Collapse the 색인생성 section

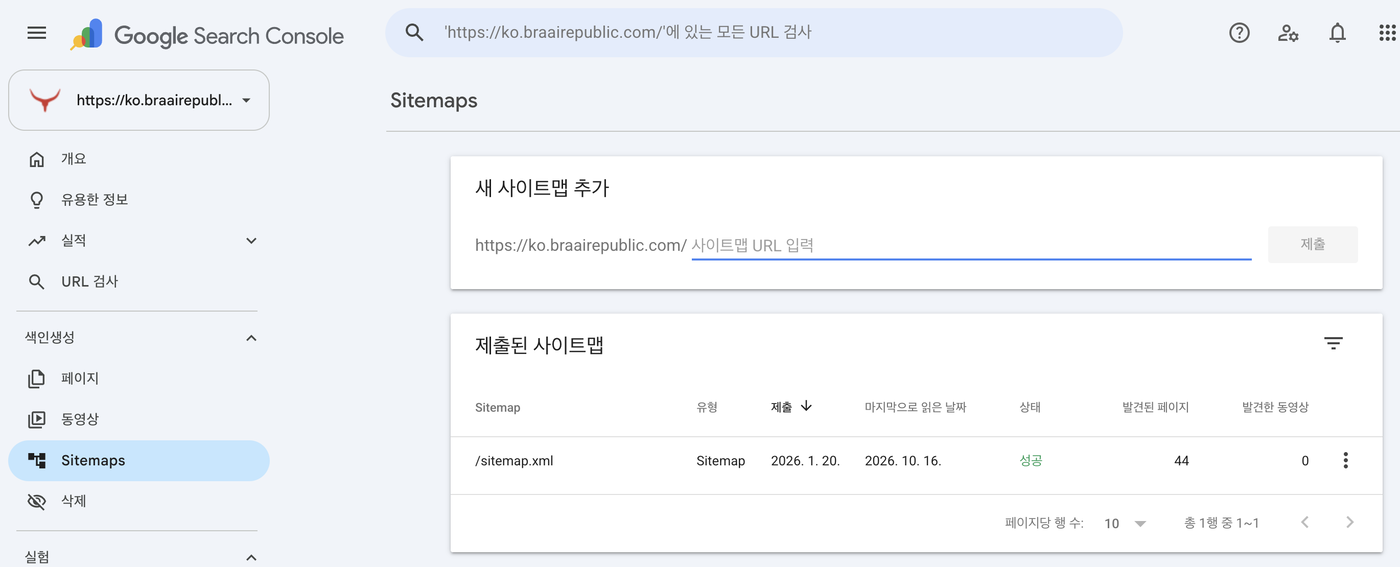coord(251,338)
